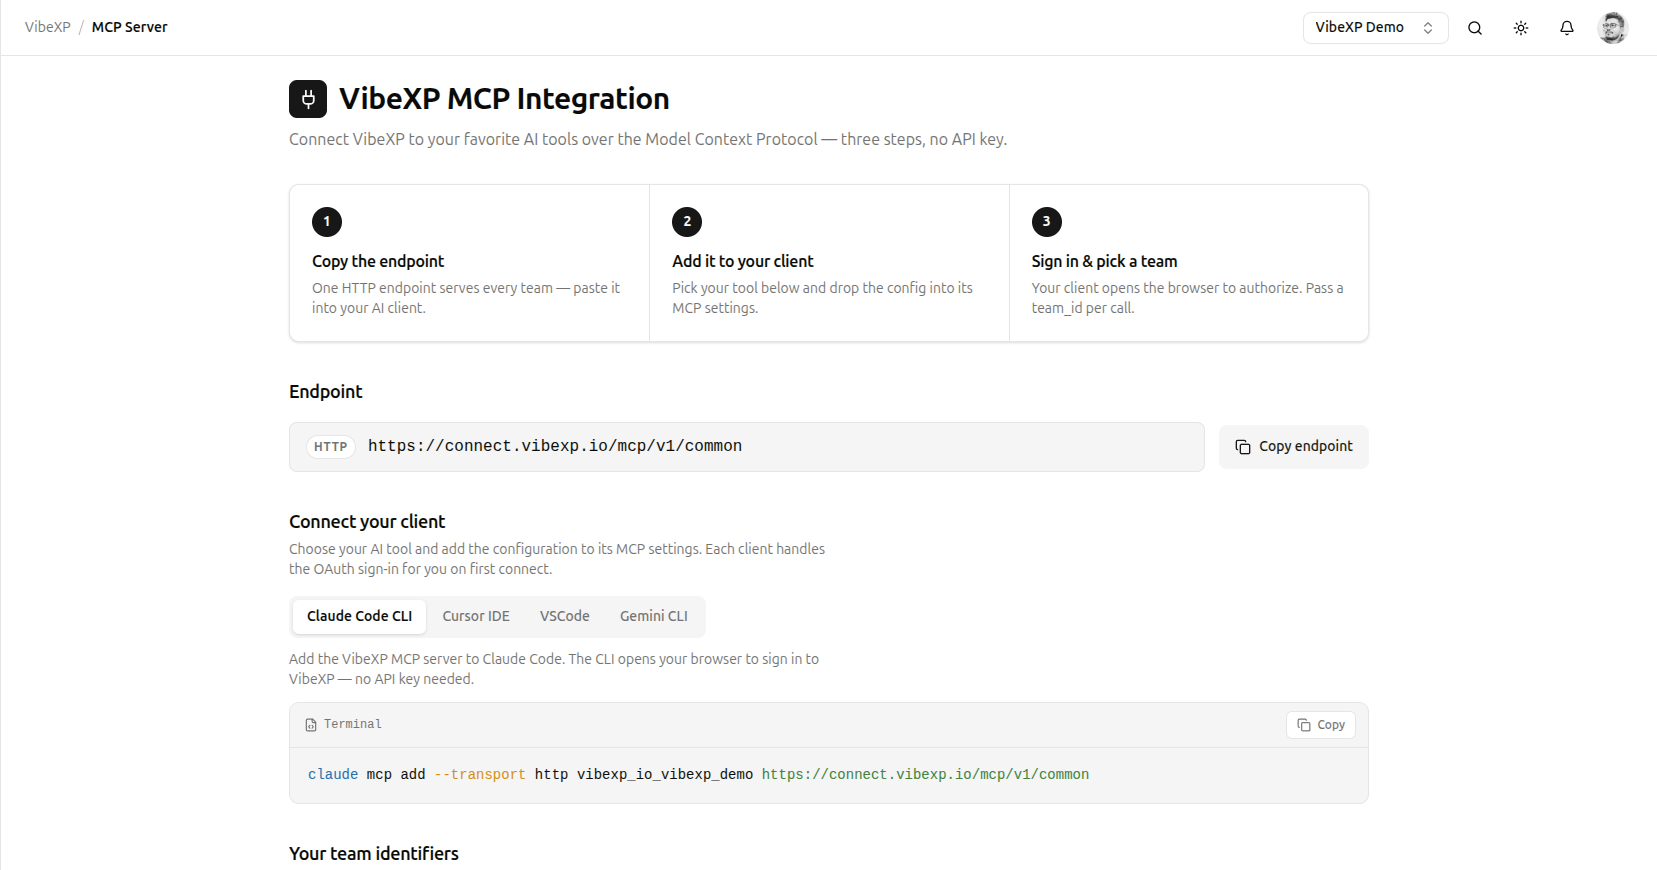Click the Terminal label in code header

click(353, 724)
